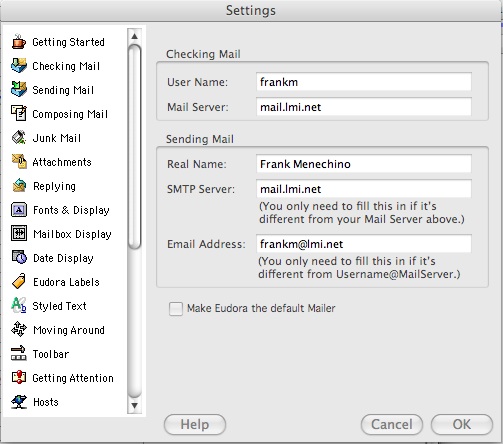Enable Make Eudora the default Mailer checkbox
503x444 pixels.
tap(176, 308)
